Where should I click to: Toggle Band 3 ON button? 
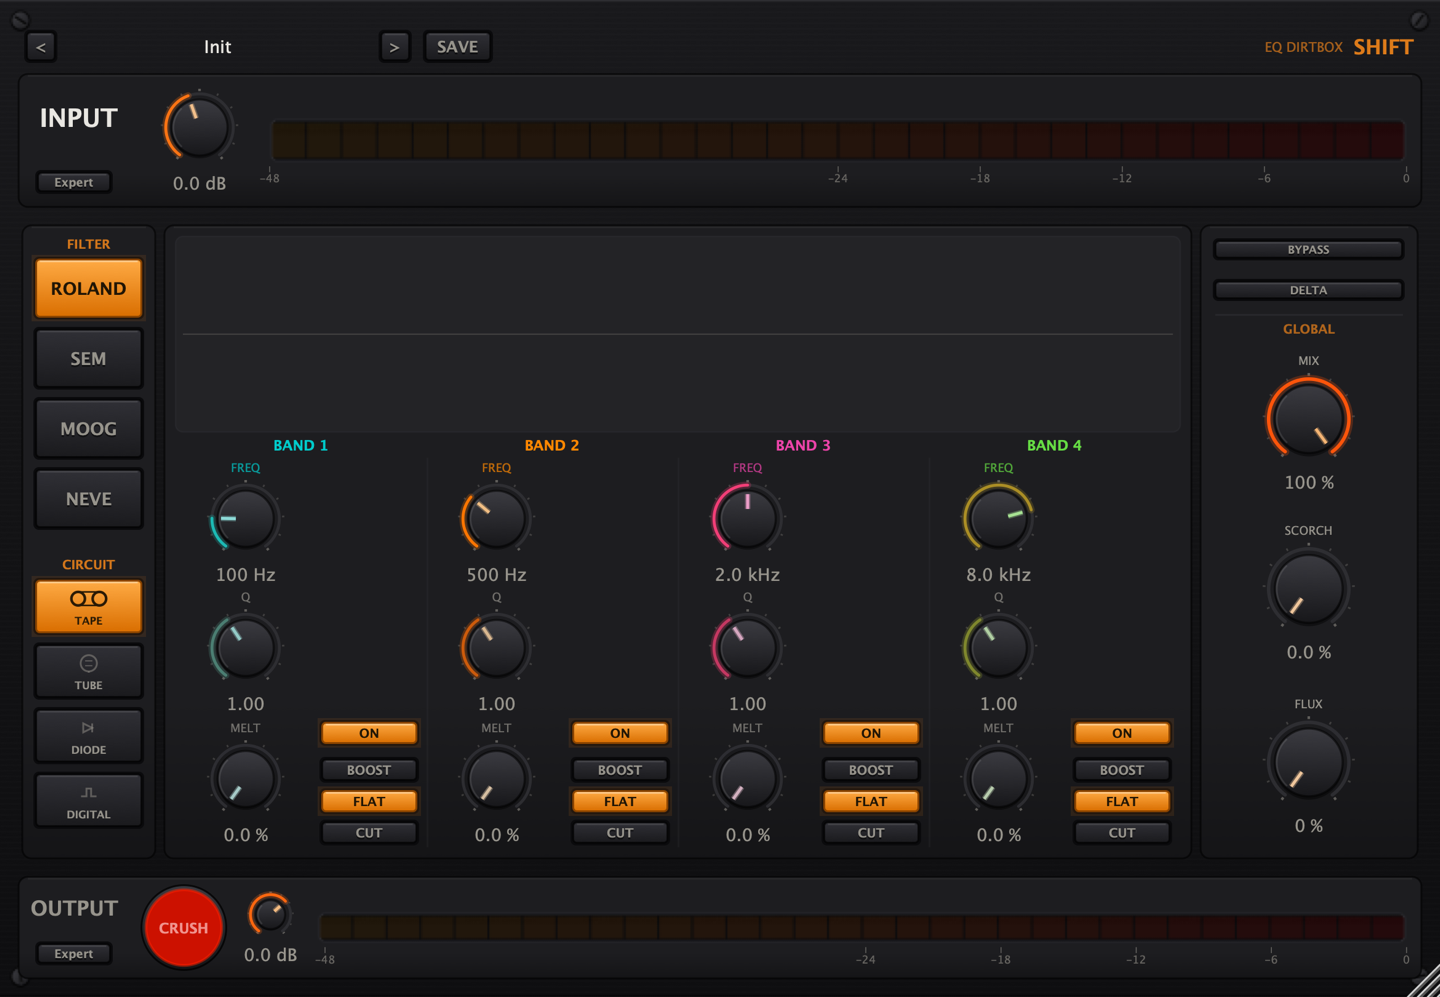coord(871,733)
